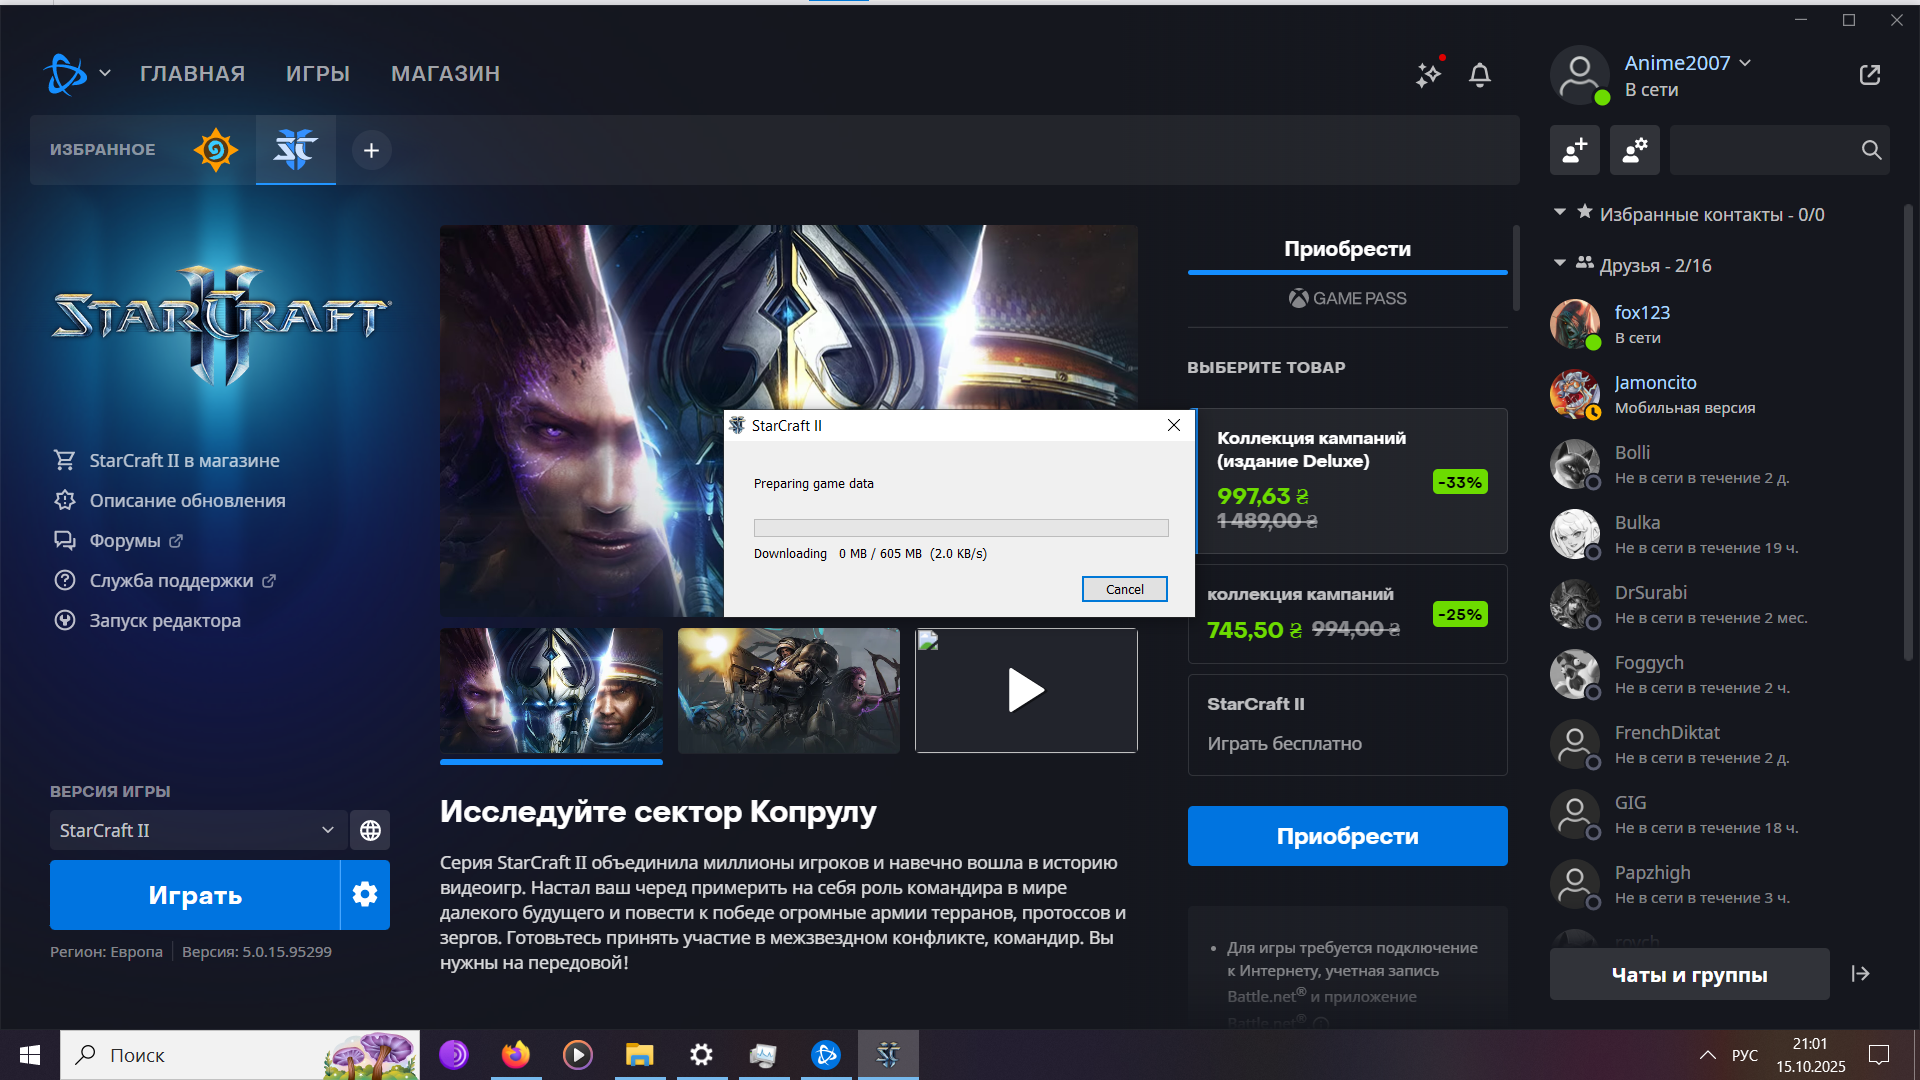This screenshot has width=1920, height=1080.
Task: Open the region globe selector
Action: (370, 830)
